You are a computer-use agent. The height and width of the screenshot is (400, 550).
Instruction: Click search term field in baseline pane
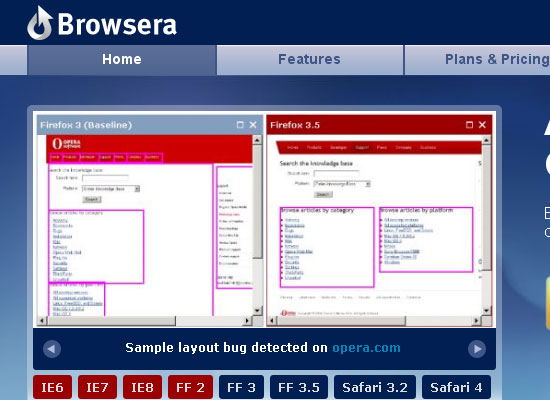pyautogui.click(x=105, y=178)
